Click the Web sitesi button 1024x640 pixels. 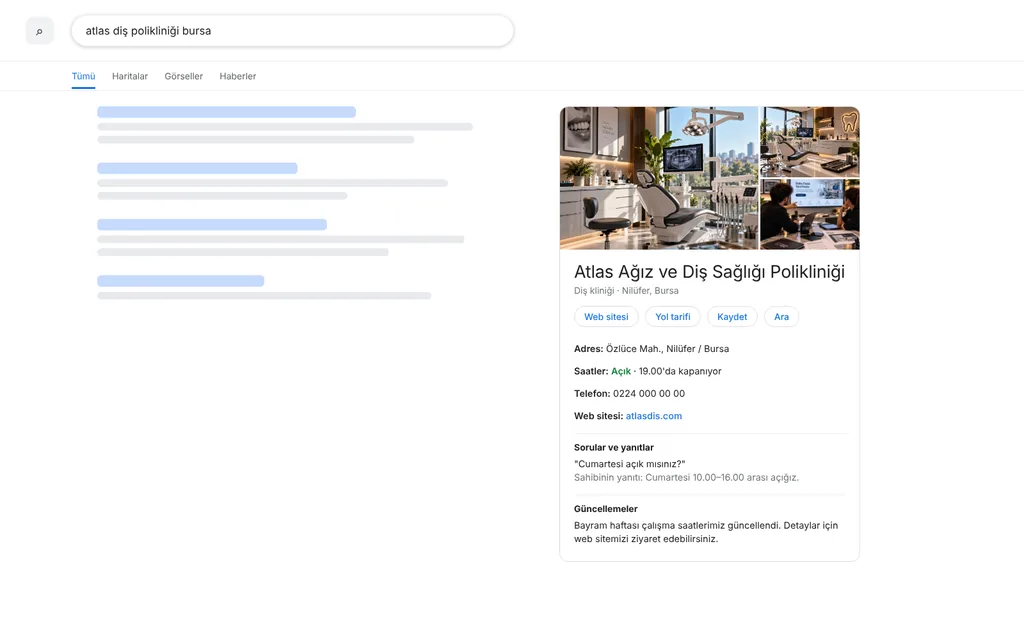click(606, 317)
